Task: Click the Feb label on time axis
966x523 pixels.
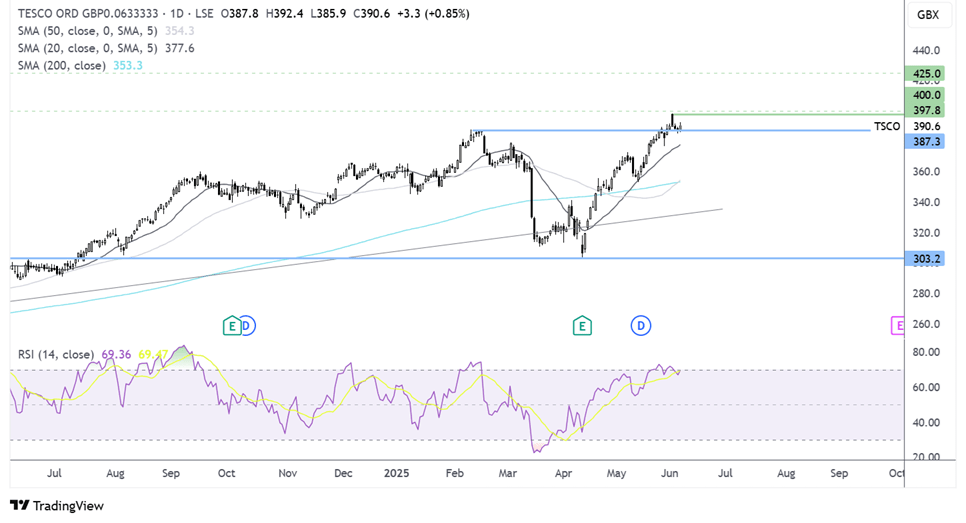Action: (x=455, y=473)
